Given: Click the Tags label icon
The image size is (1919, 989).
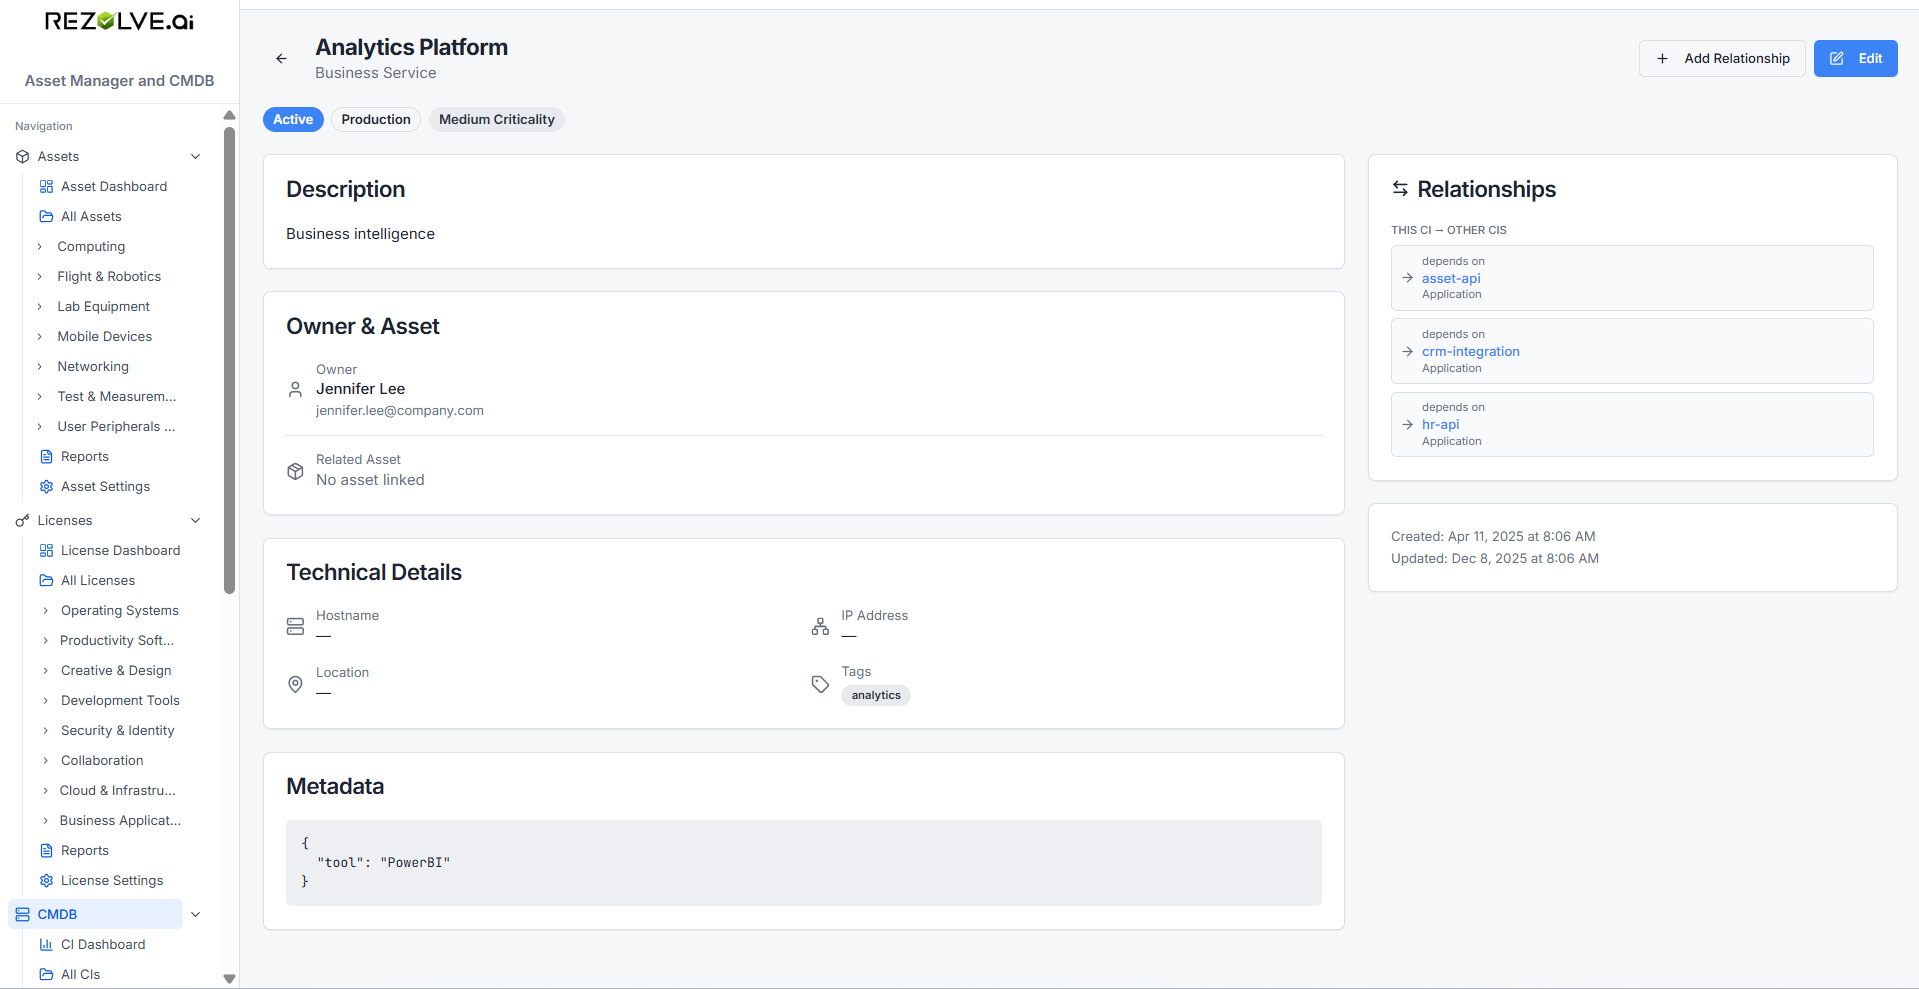Looking at the screenshot, I should pyautogui.click(x=820, y=684).
